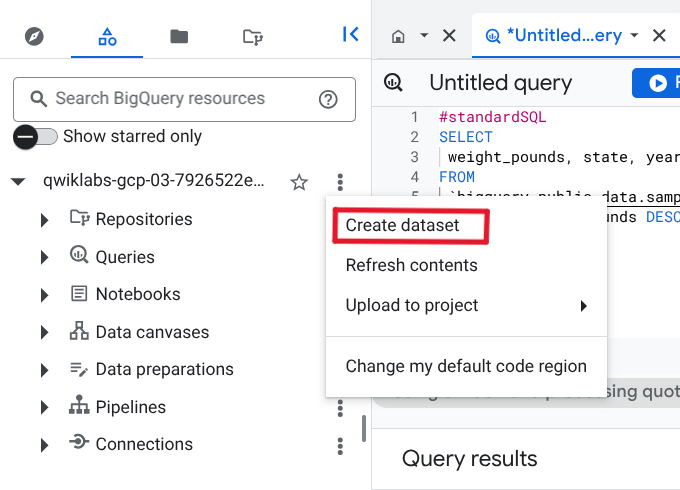Image resolution: width=680 pixels, height=490 pixels.
Task: Select the qwiklabs-gcp-03-7926522e project name
Action: pyautogui.click(x=154, y=180)
